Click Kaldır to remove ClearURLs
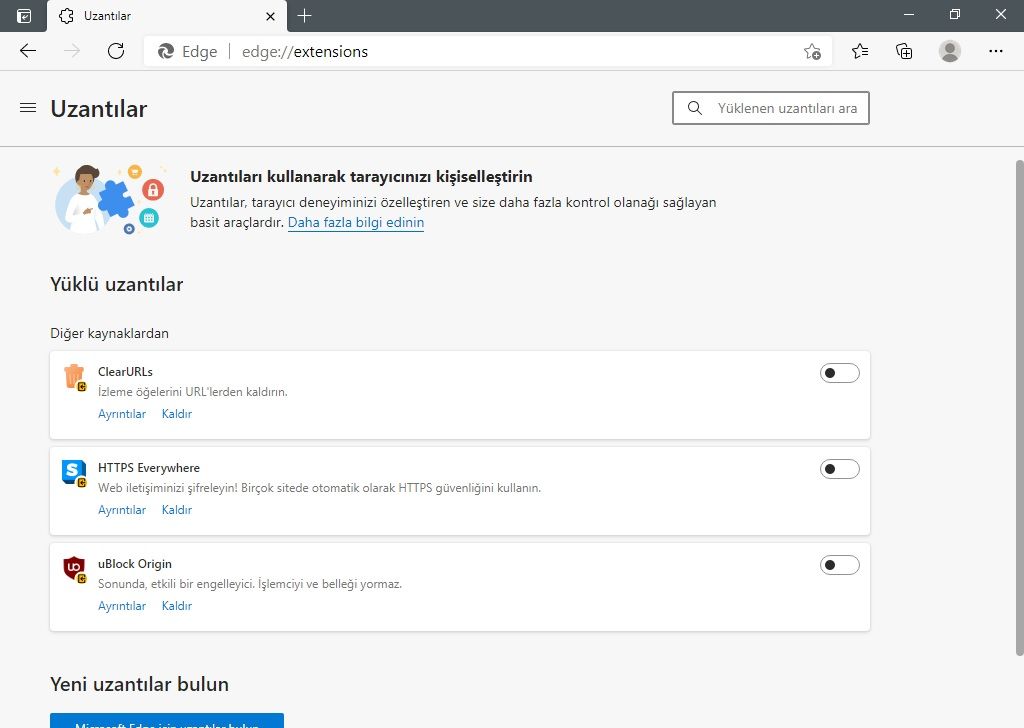Screen dimensions: 1024x728 tap(176, 414)
